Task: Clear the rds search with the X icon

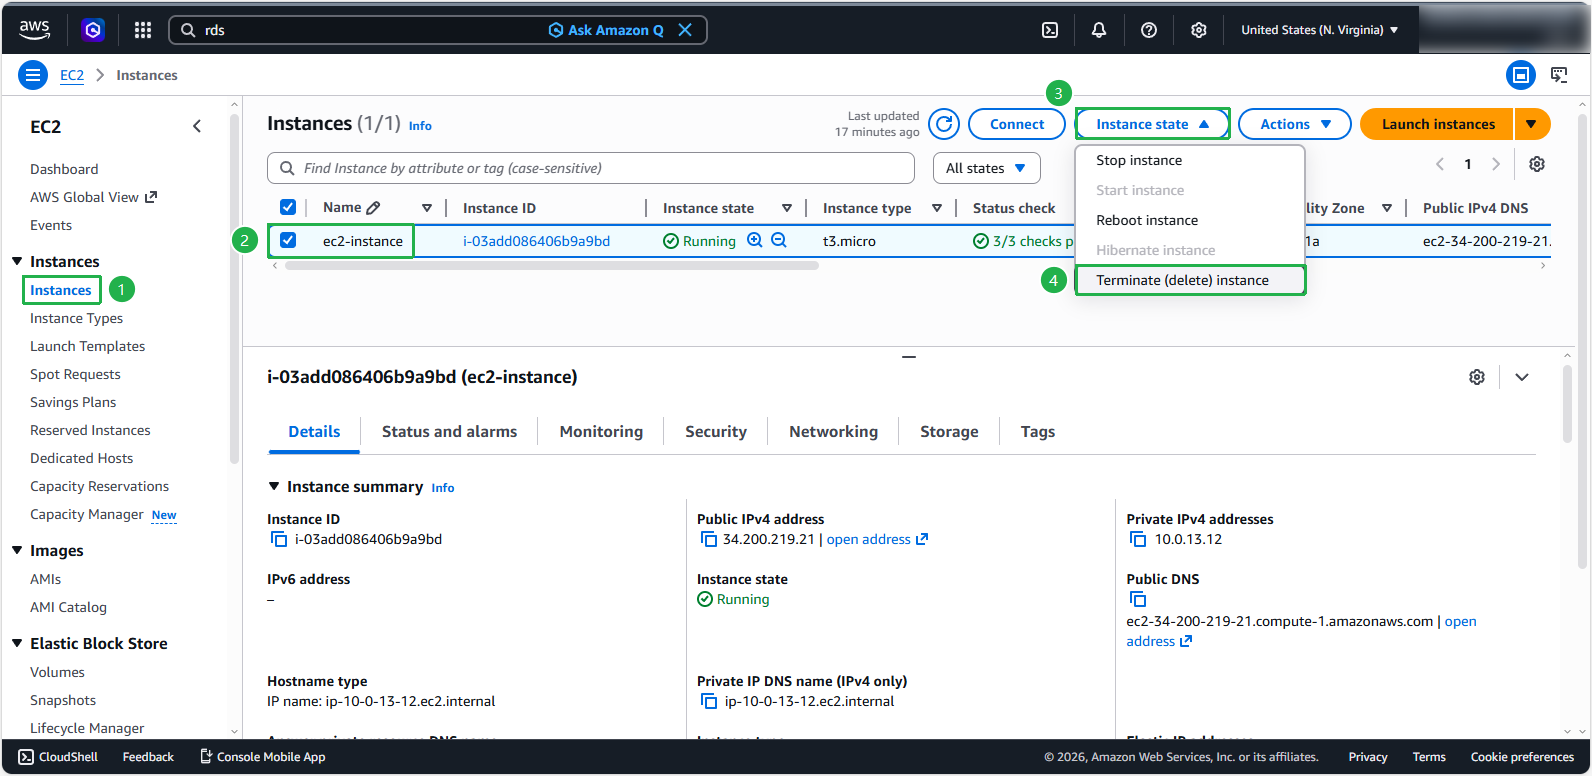Action: point(685,30)
